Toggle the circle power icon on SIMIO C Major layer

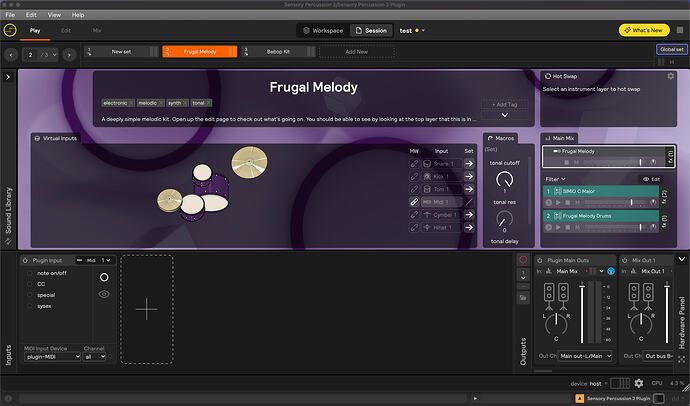[x=548, y=202]
